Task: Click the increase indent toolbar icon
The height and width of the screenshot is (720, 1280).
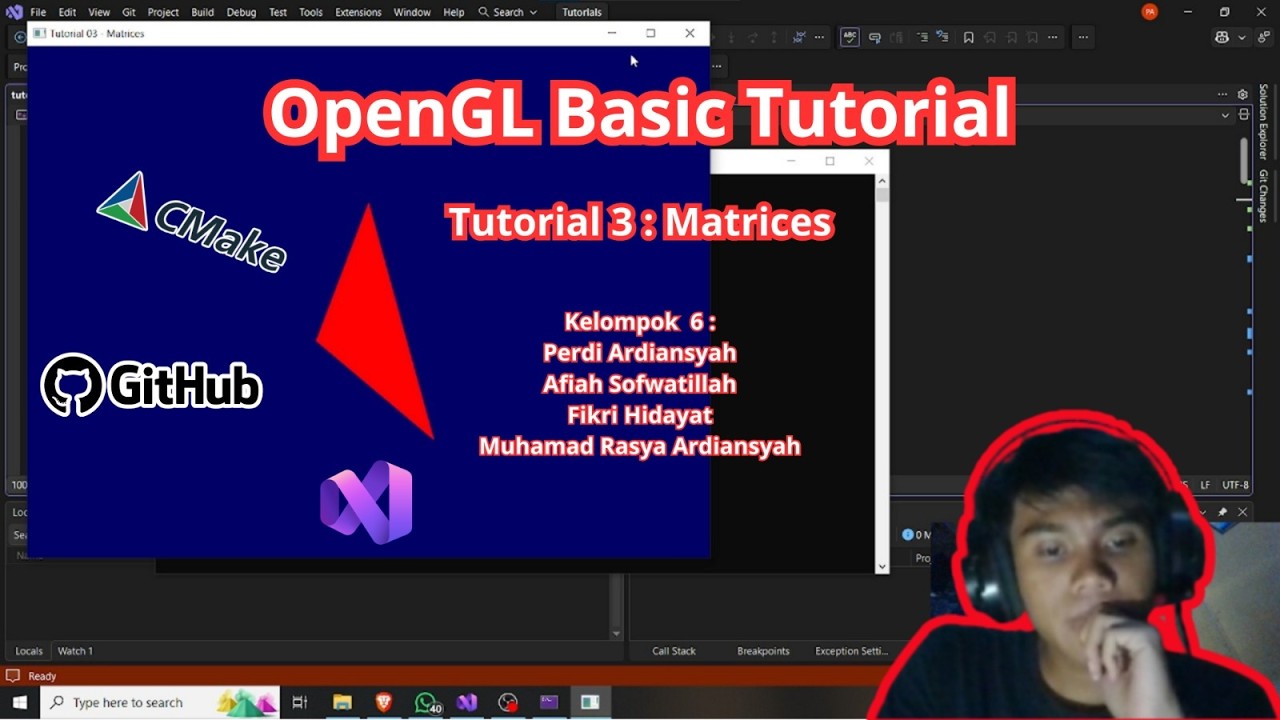Action: pos(922,38)
